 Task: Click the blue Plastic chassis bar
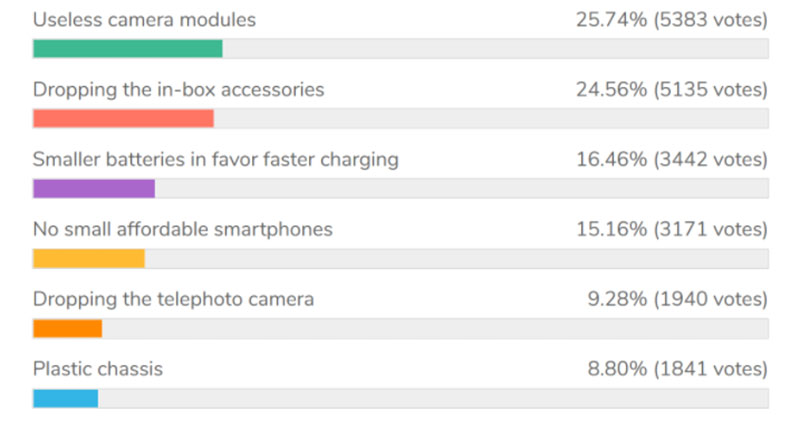click(65, 398)
